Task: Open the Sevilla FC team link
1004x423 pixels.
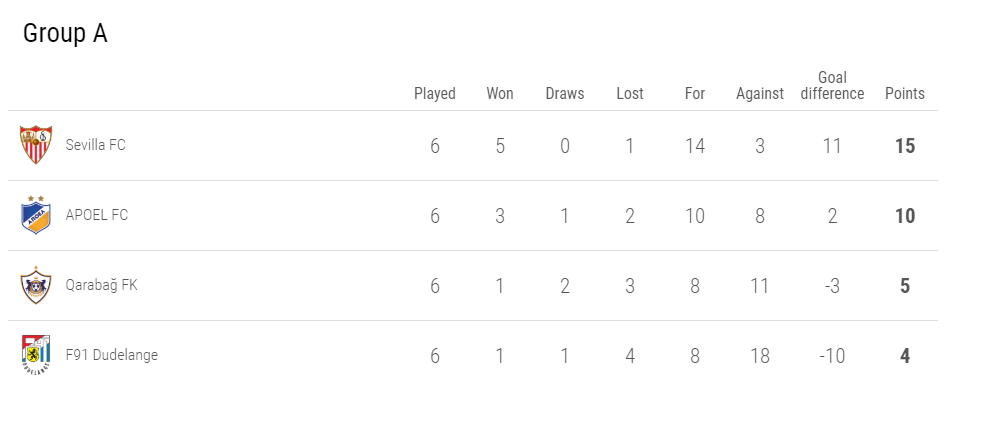Action: (95, 145)
